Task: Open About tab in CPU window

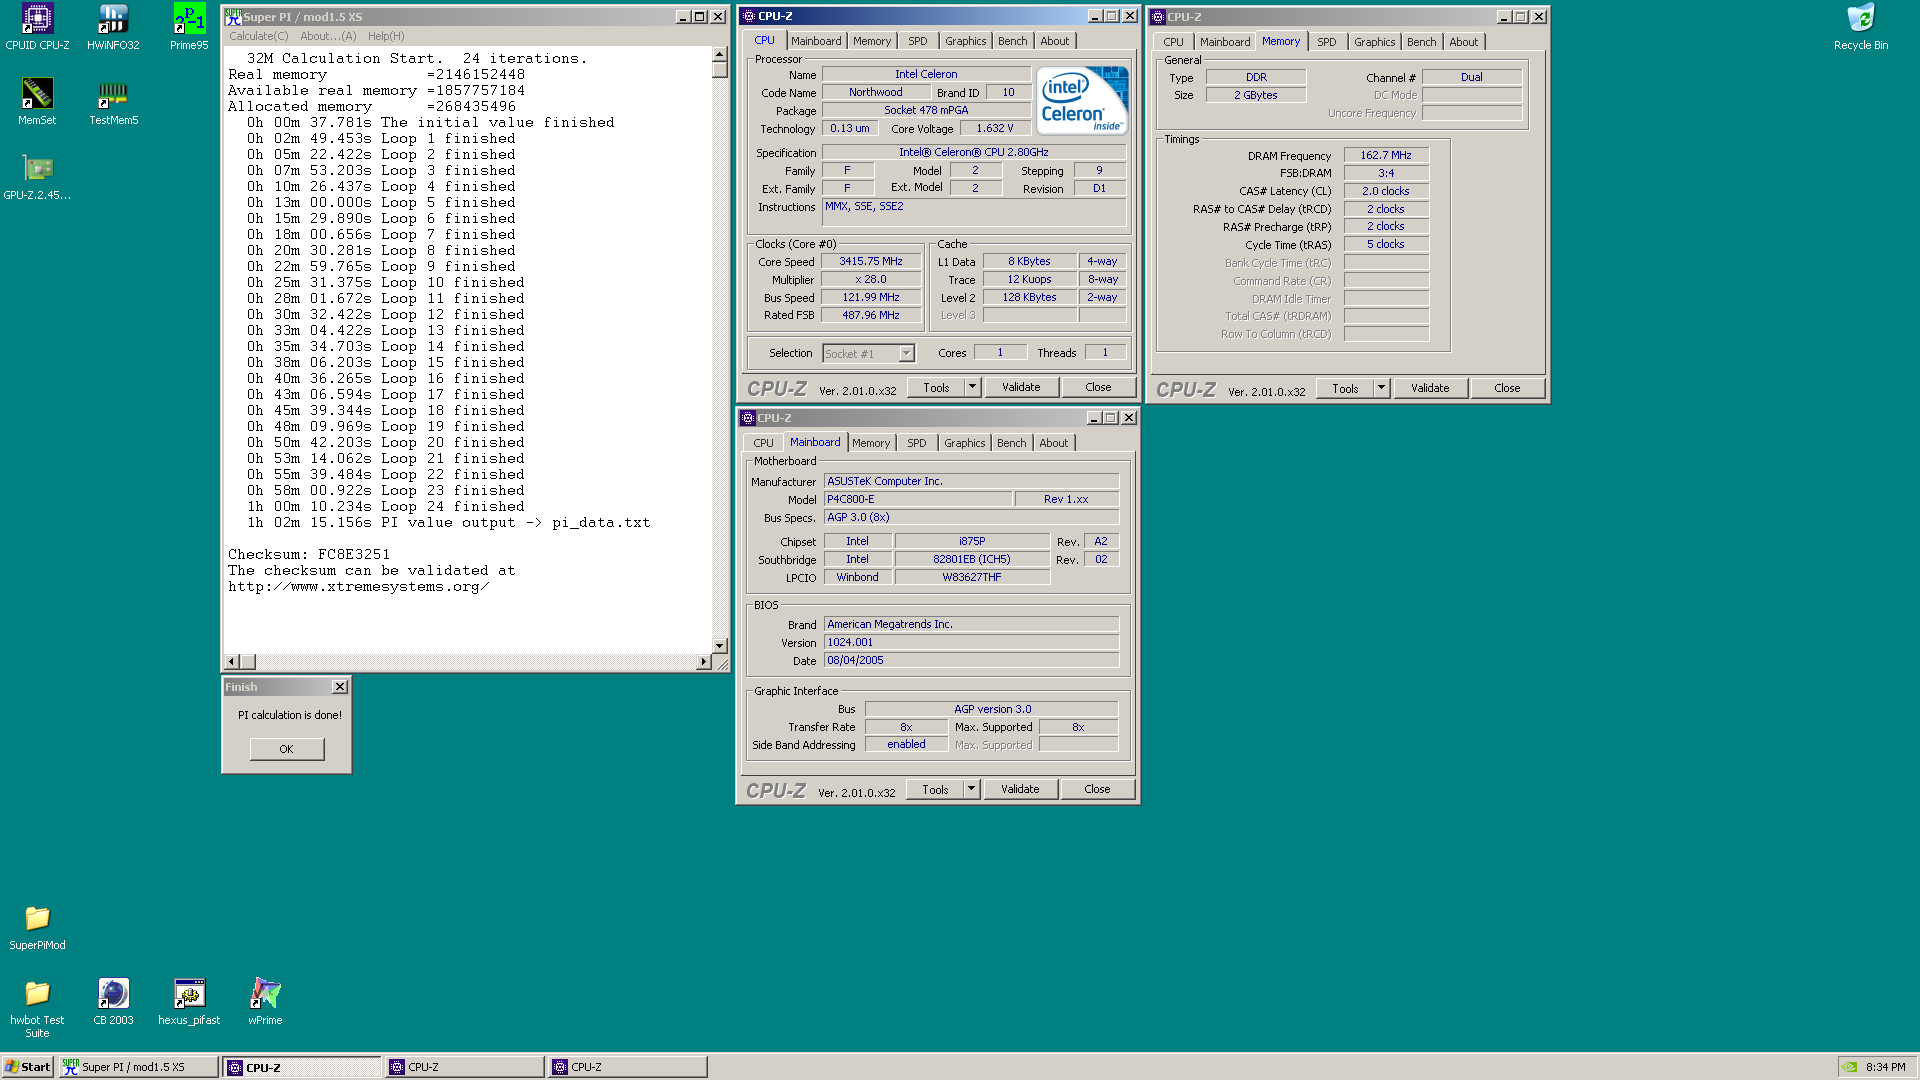Action: (1054, 41)
